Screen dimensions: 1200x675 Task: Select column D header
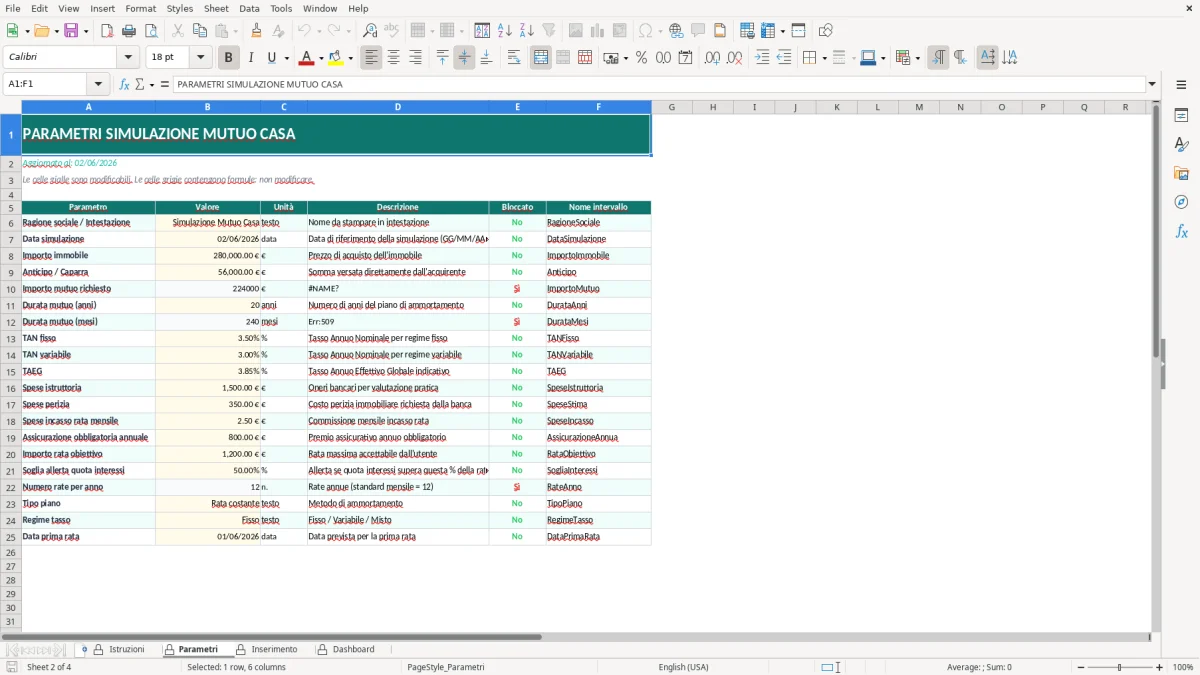pos(398,107)
